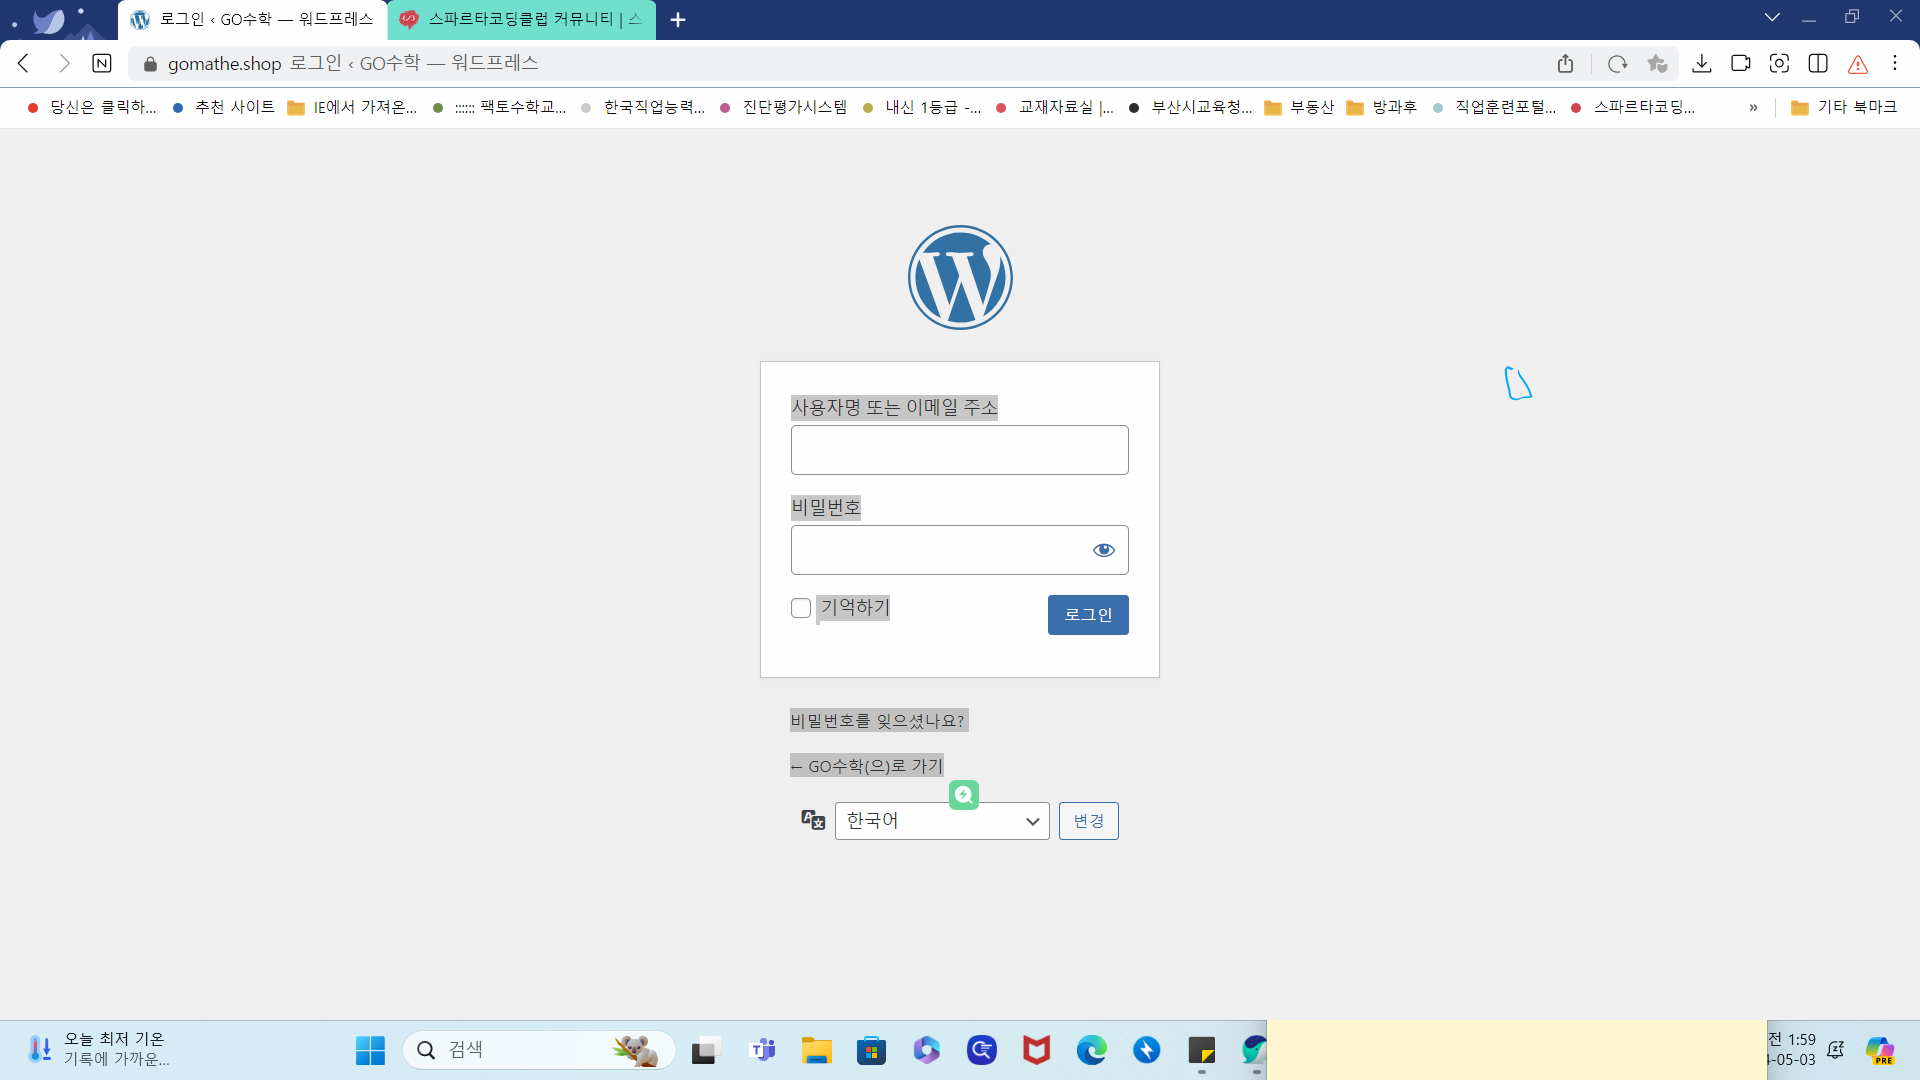Click the language translate icon beside dropdown
Screen dimensions: 1920x1080
(813, 820)
